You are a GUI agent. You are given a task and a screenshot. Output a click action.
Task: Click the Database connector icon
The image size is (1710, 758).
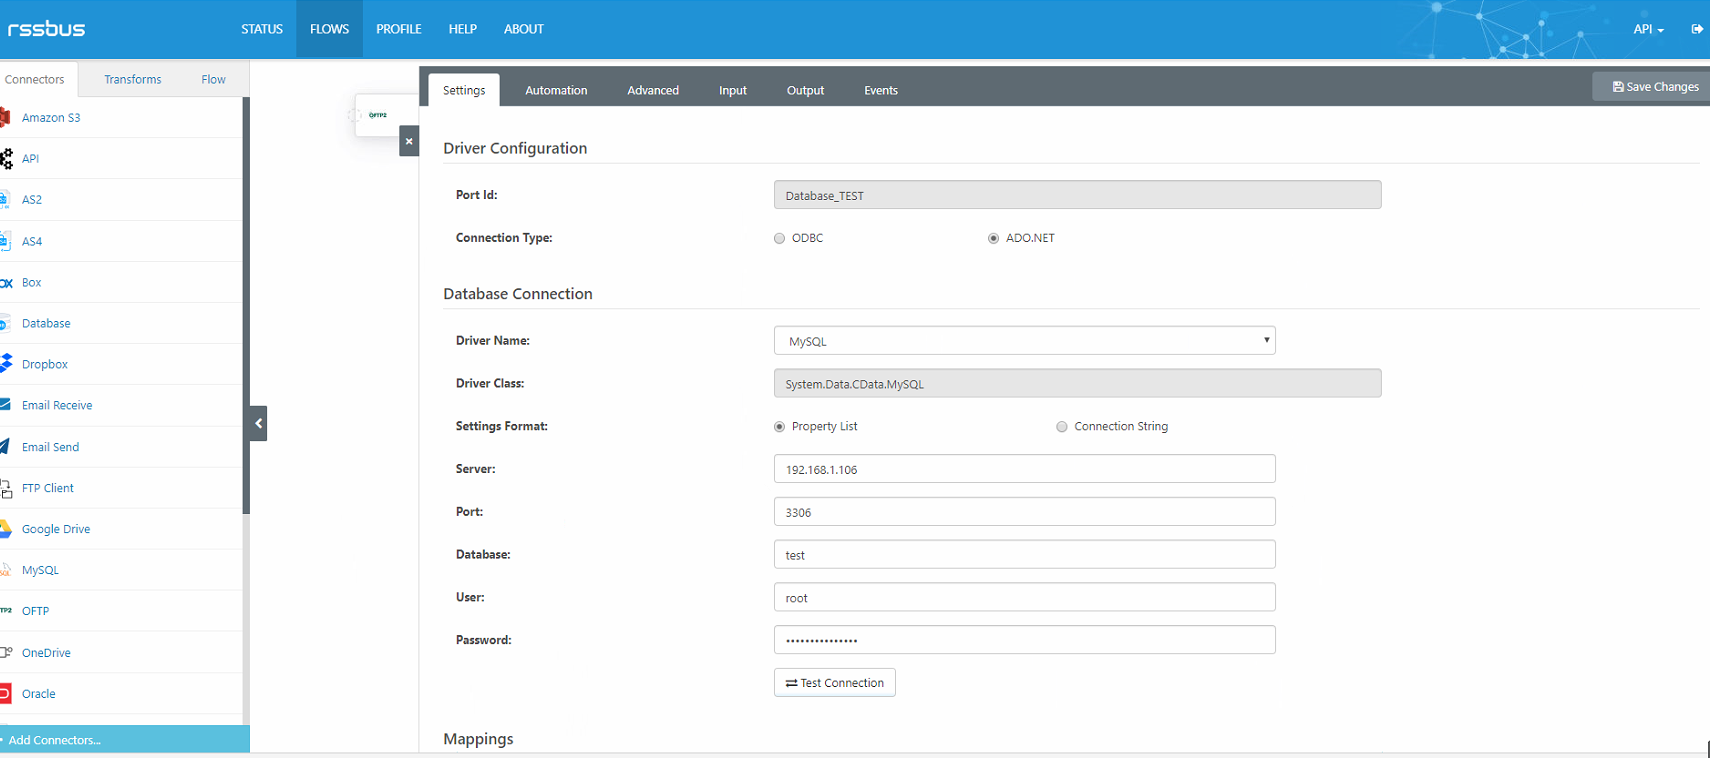click(5, 323)
